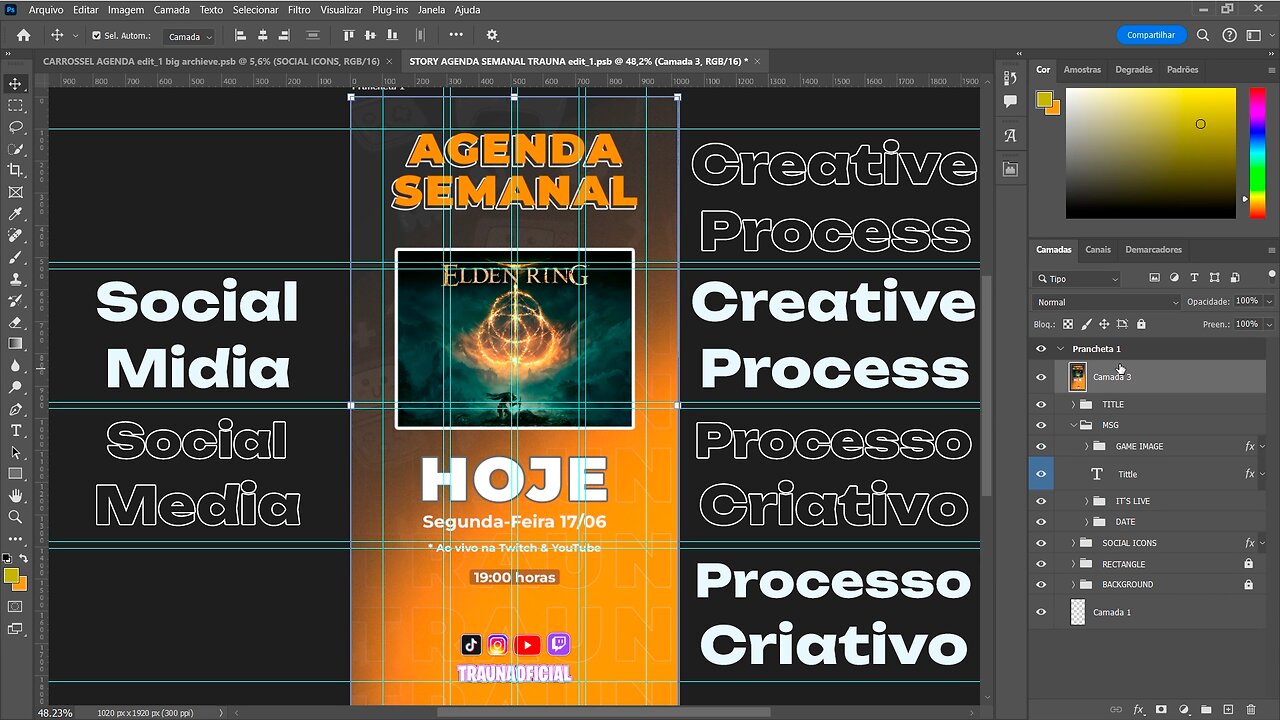1280x720 pixels.
Task: Select the Pen tool
Action: [15, 409]
